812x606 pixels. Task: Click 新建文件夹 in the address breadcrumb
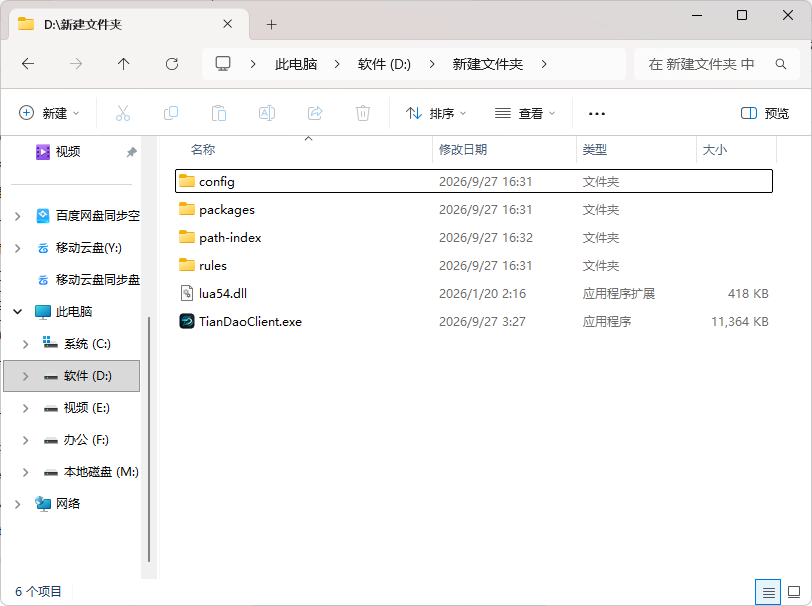pos(487,64)
